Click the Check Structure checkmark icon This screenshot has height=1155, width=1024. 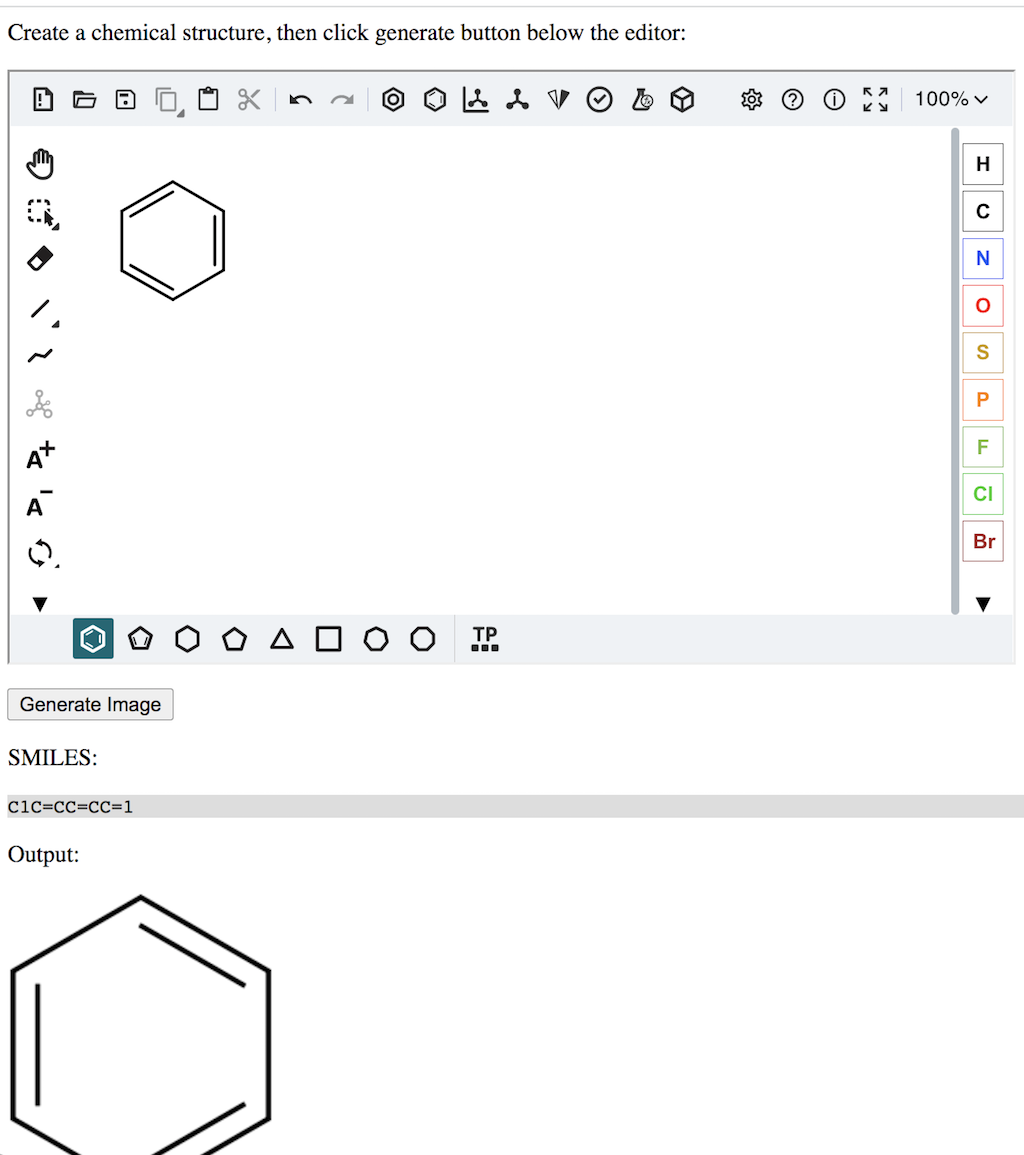point(599,99)
